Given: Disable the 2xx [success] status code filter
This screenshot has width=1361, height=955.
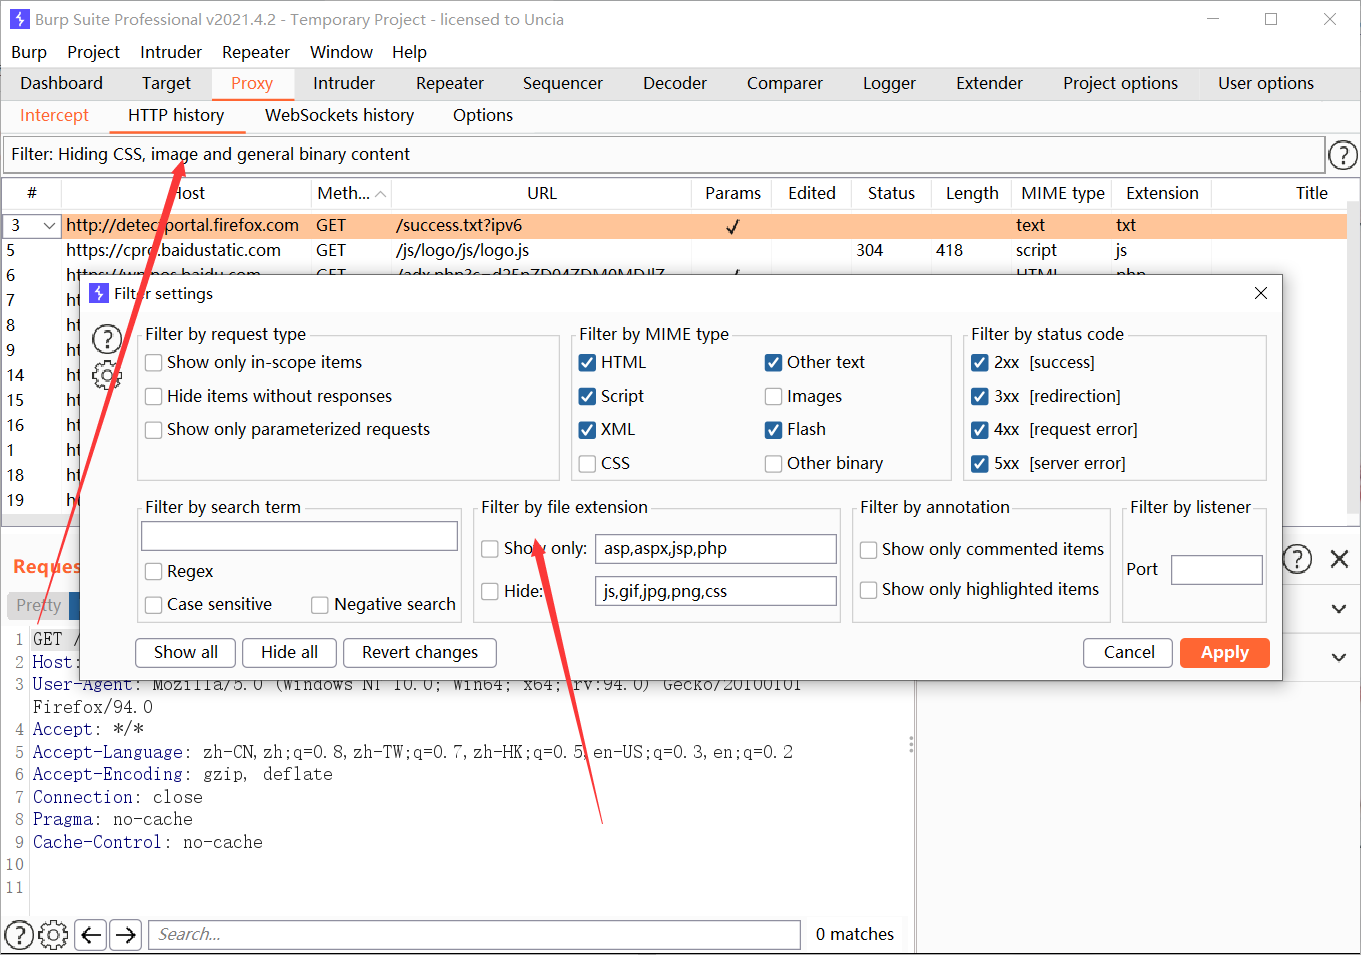Looking at the screenshot, I should coord(979,362).
